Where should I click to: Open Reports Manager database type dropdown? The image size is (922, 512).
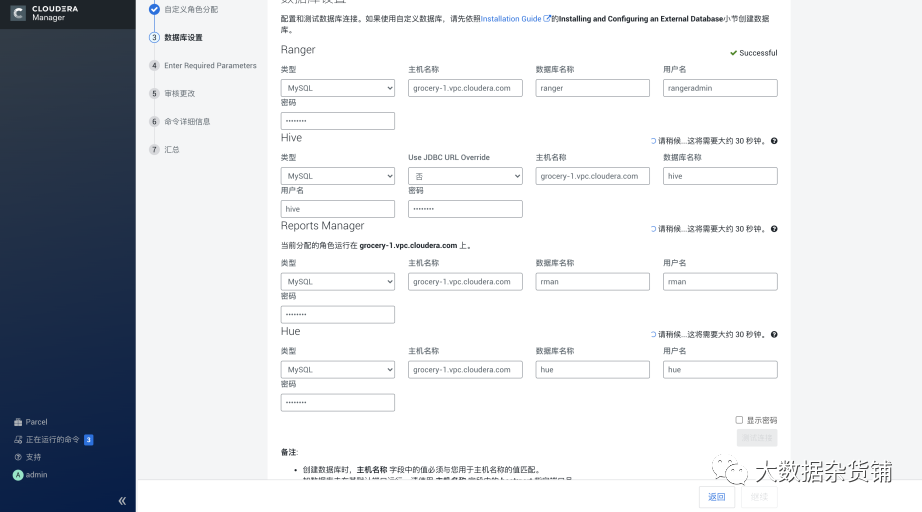tap(338, 282)
